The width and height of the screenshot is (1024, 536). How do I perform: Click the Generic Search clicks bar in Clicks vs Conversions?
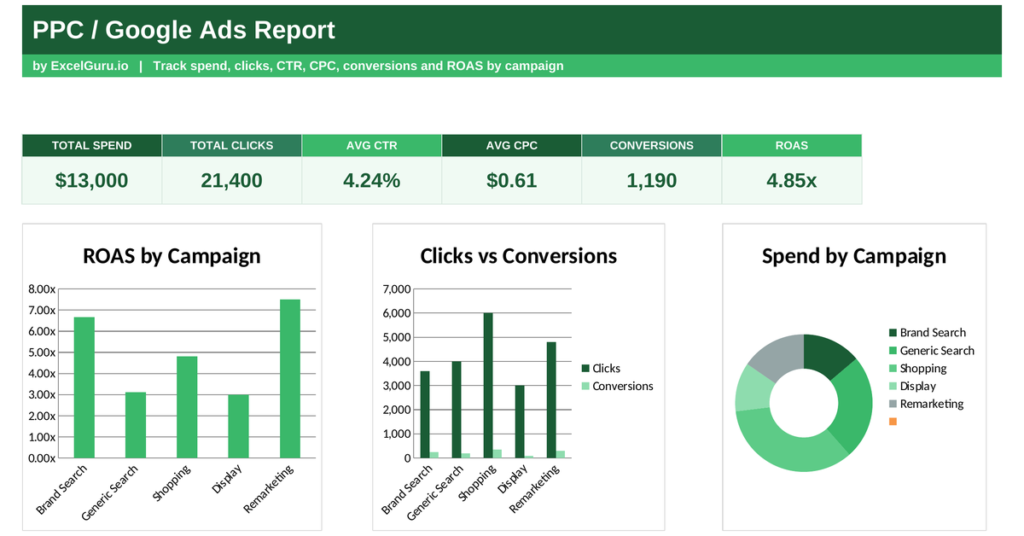pyautogui.click(x=456, y=409)
